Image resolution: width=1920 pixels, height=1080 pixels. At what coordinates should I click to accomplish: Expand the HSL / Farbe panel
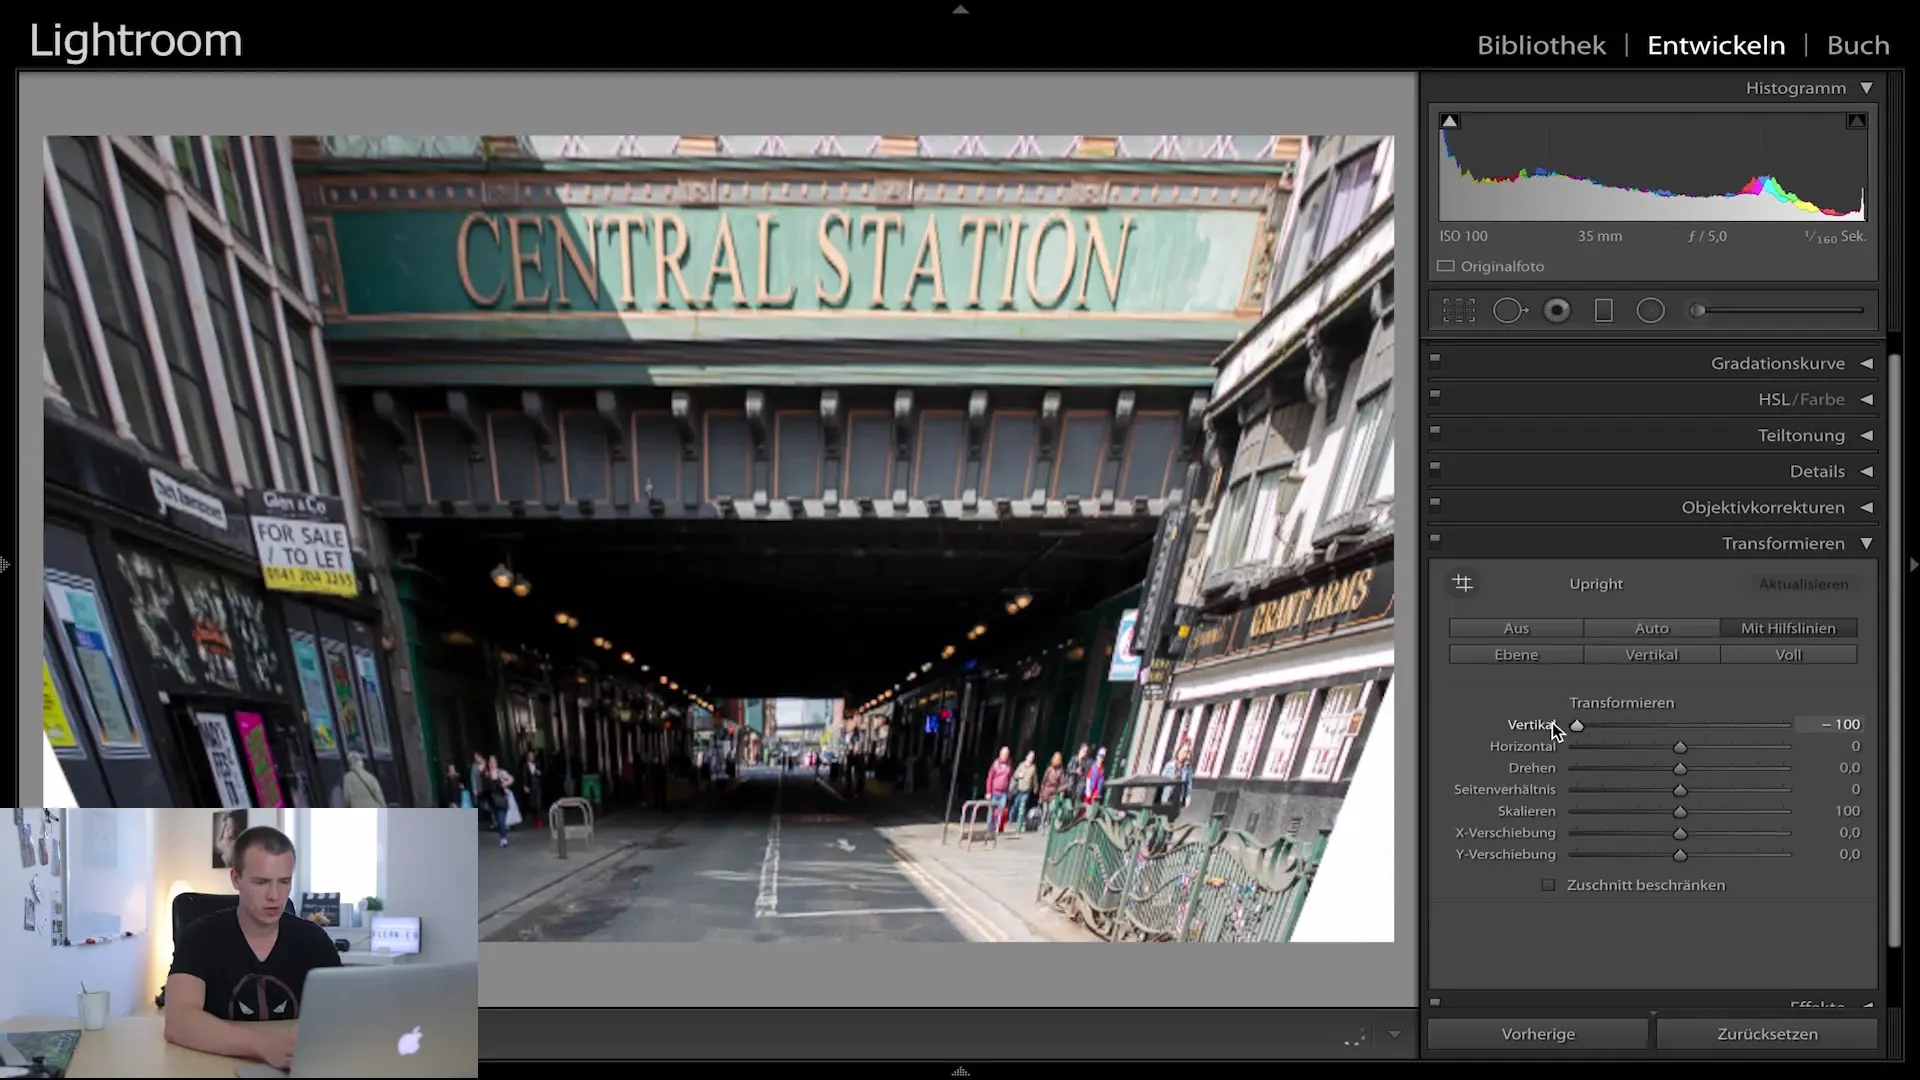(1866, 399)
